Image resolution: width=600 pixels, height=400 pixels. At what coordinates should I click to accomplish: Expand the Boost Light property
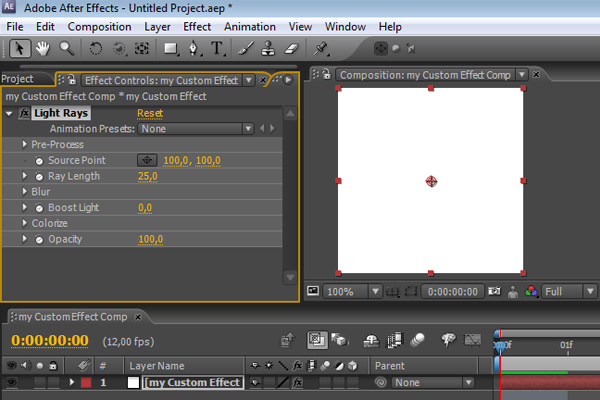tap(25, 207)
